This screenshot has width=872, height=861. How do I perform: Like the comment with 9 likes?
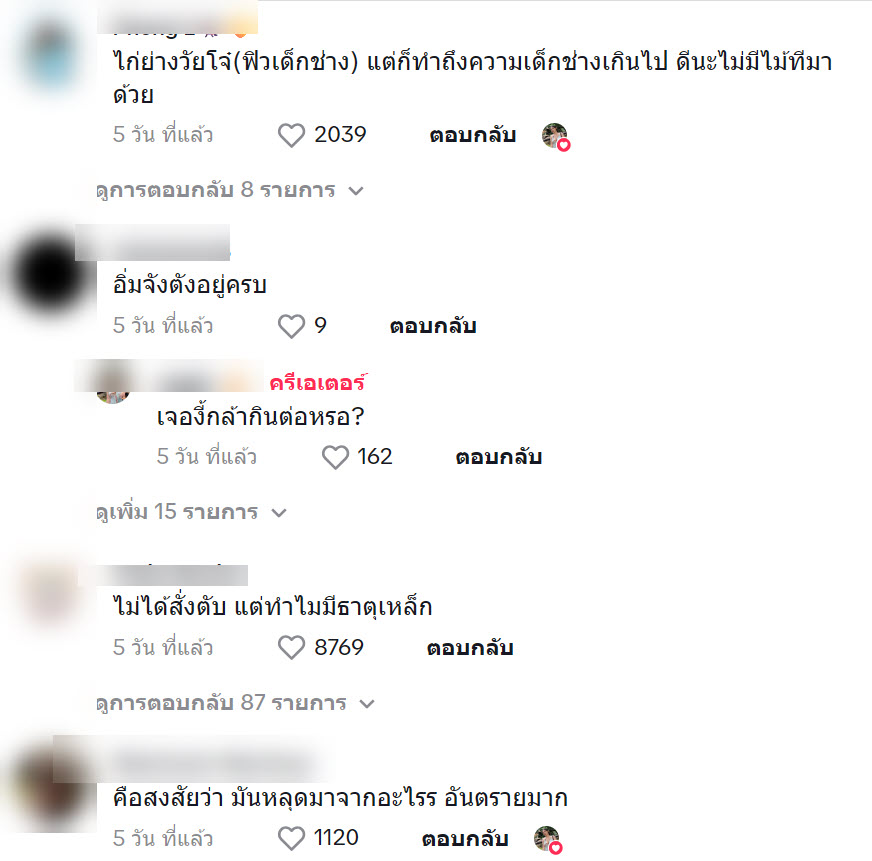[x=291, y=326]
